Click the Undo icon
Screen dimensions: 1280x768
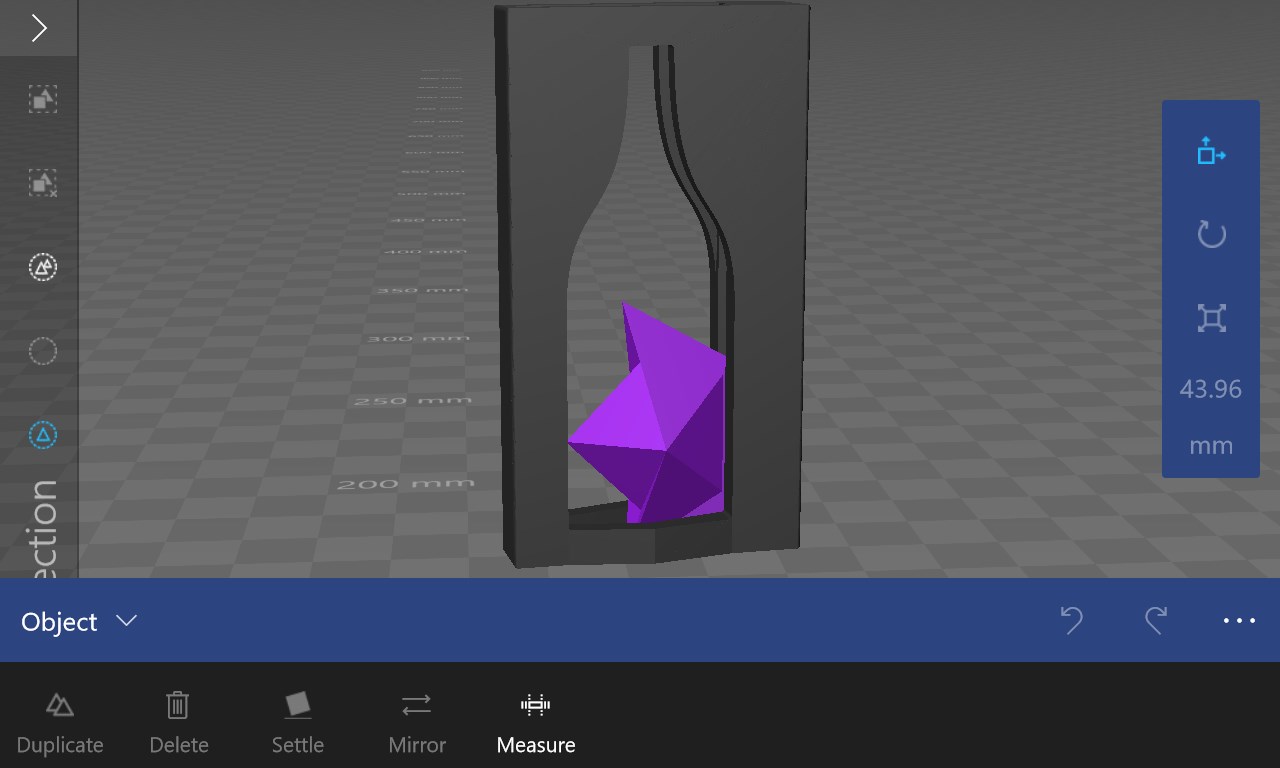click(1072, 620)
